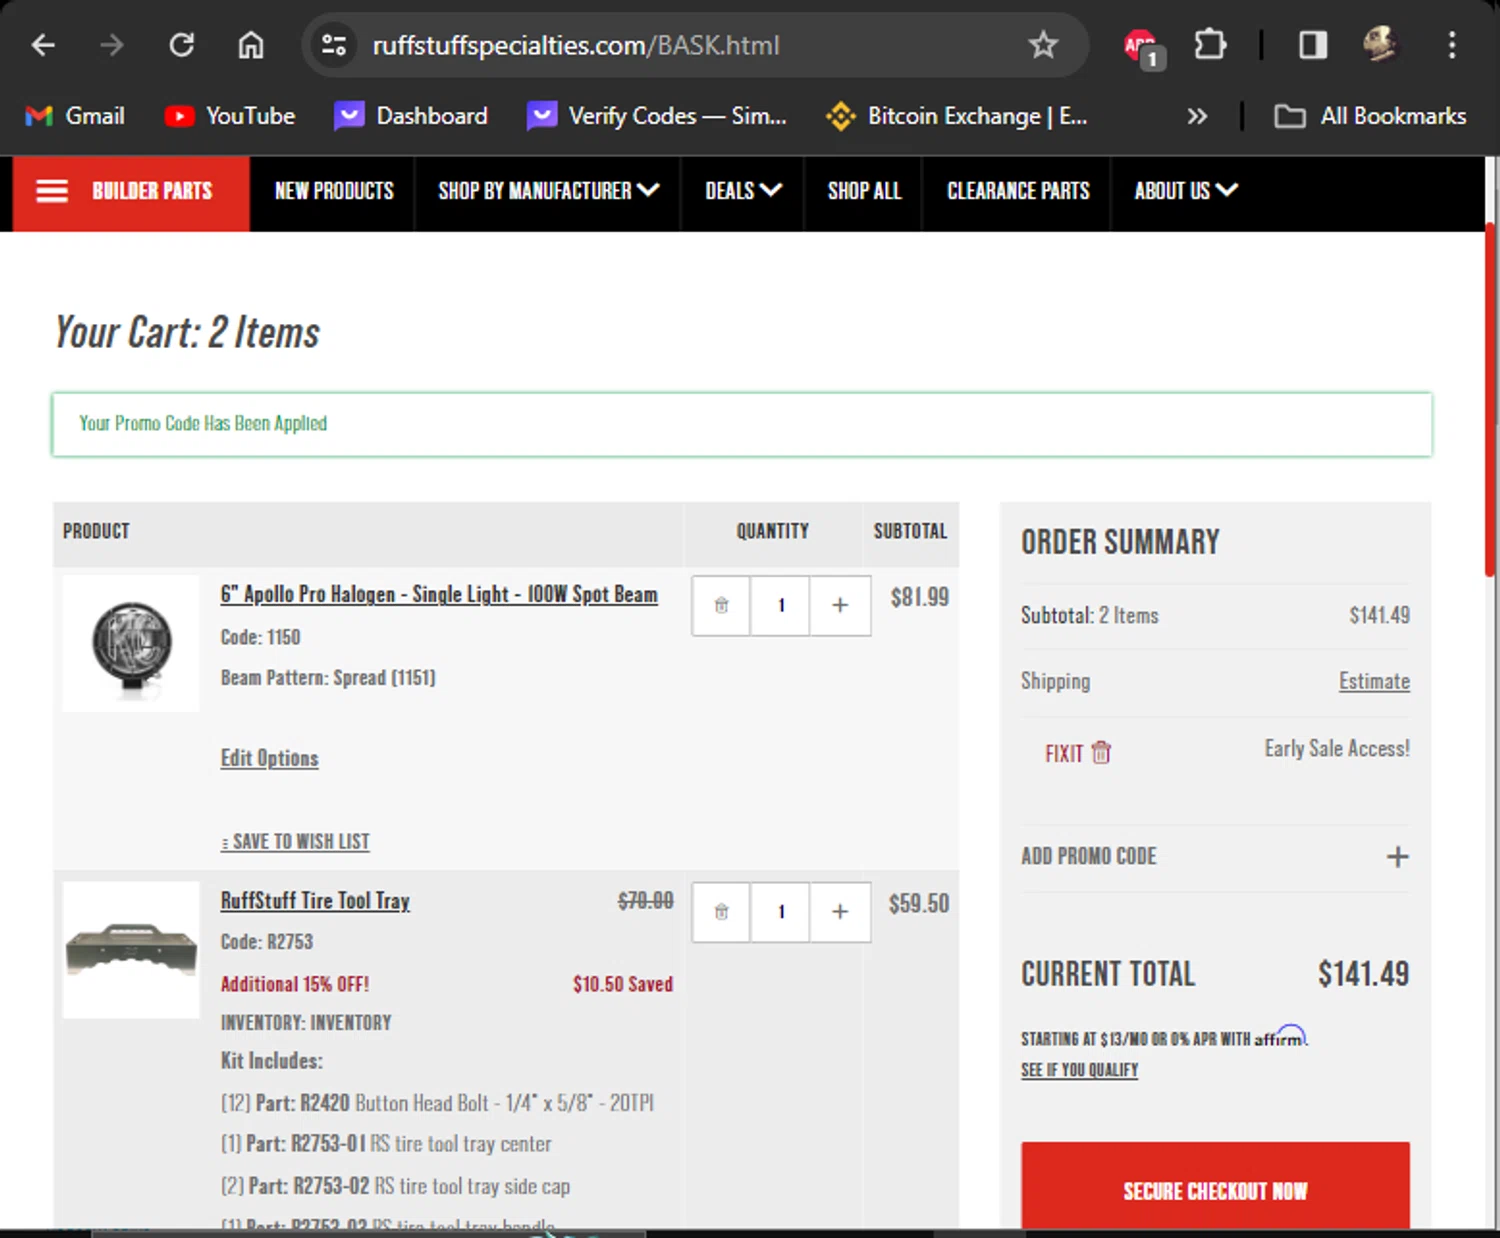1500x1238 pixels.
Task: Go back to the previous page
Action: pyautogui.click(x=43, y=45)
